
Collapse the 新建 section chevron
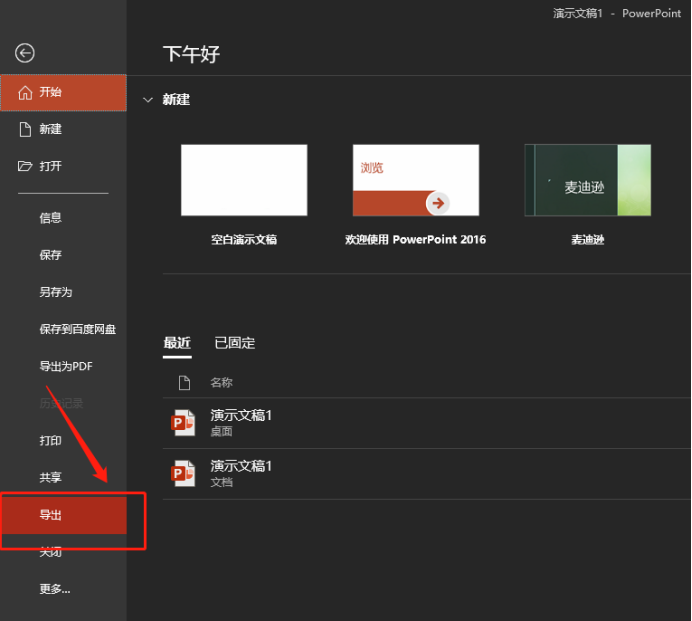point(148,100)
